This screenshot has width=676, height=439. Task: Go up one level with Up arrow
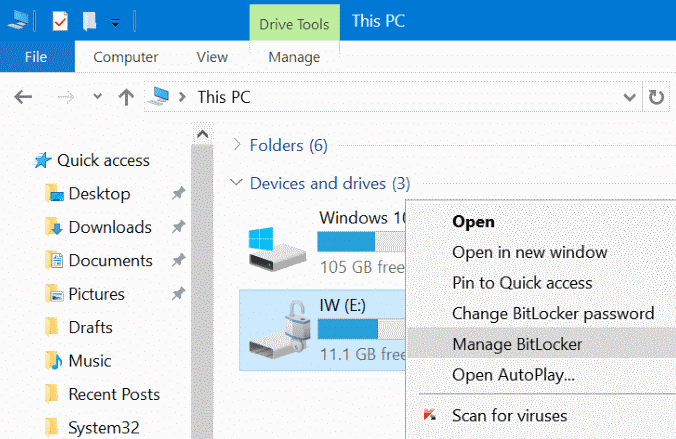[126, 97]
